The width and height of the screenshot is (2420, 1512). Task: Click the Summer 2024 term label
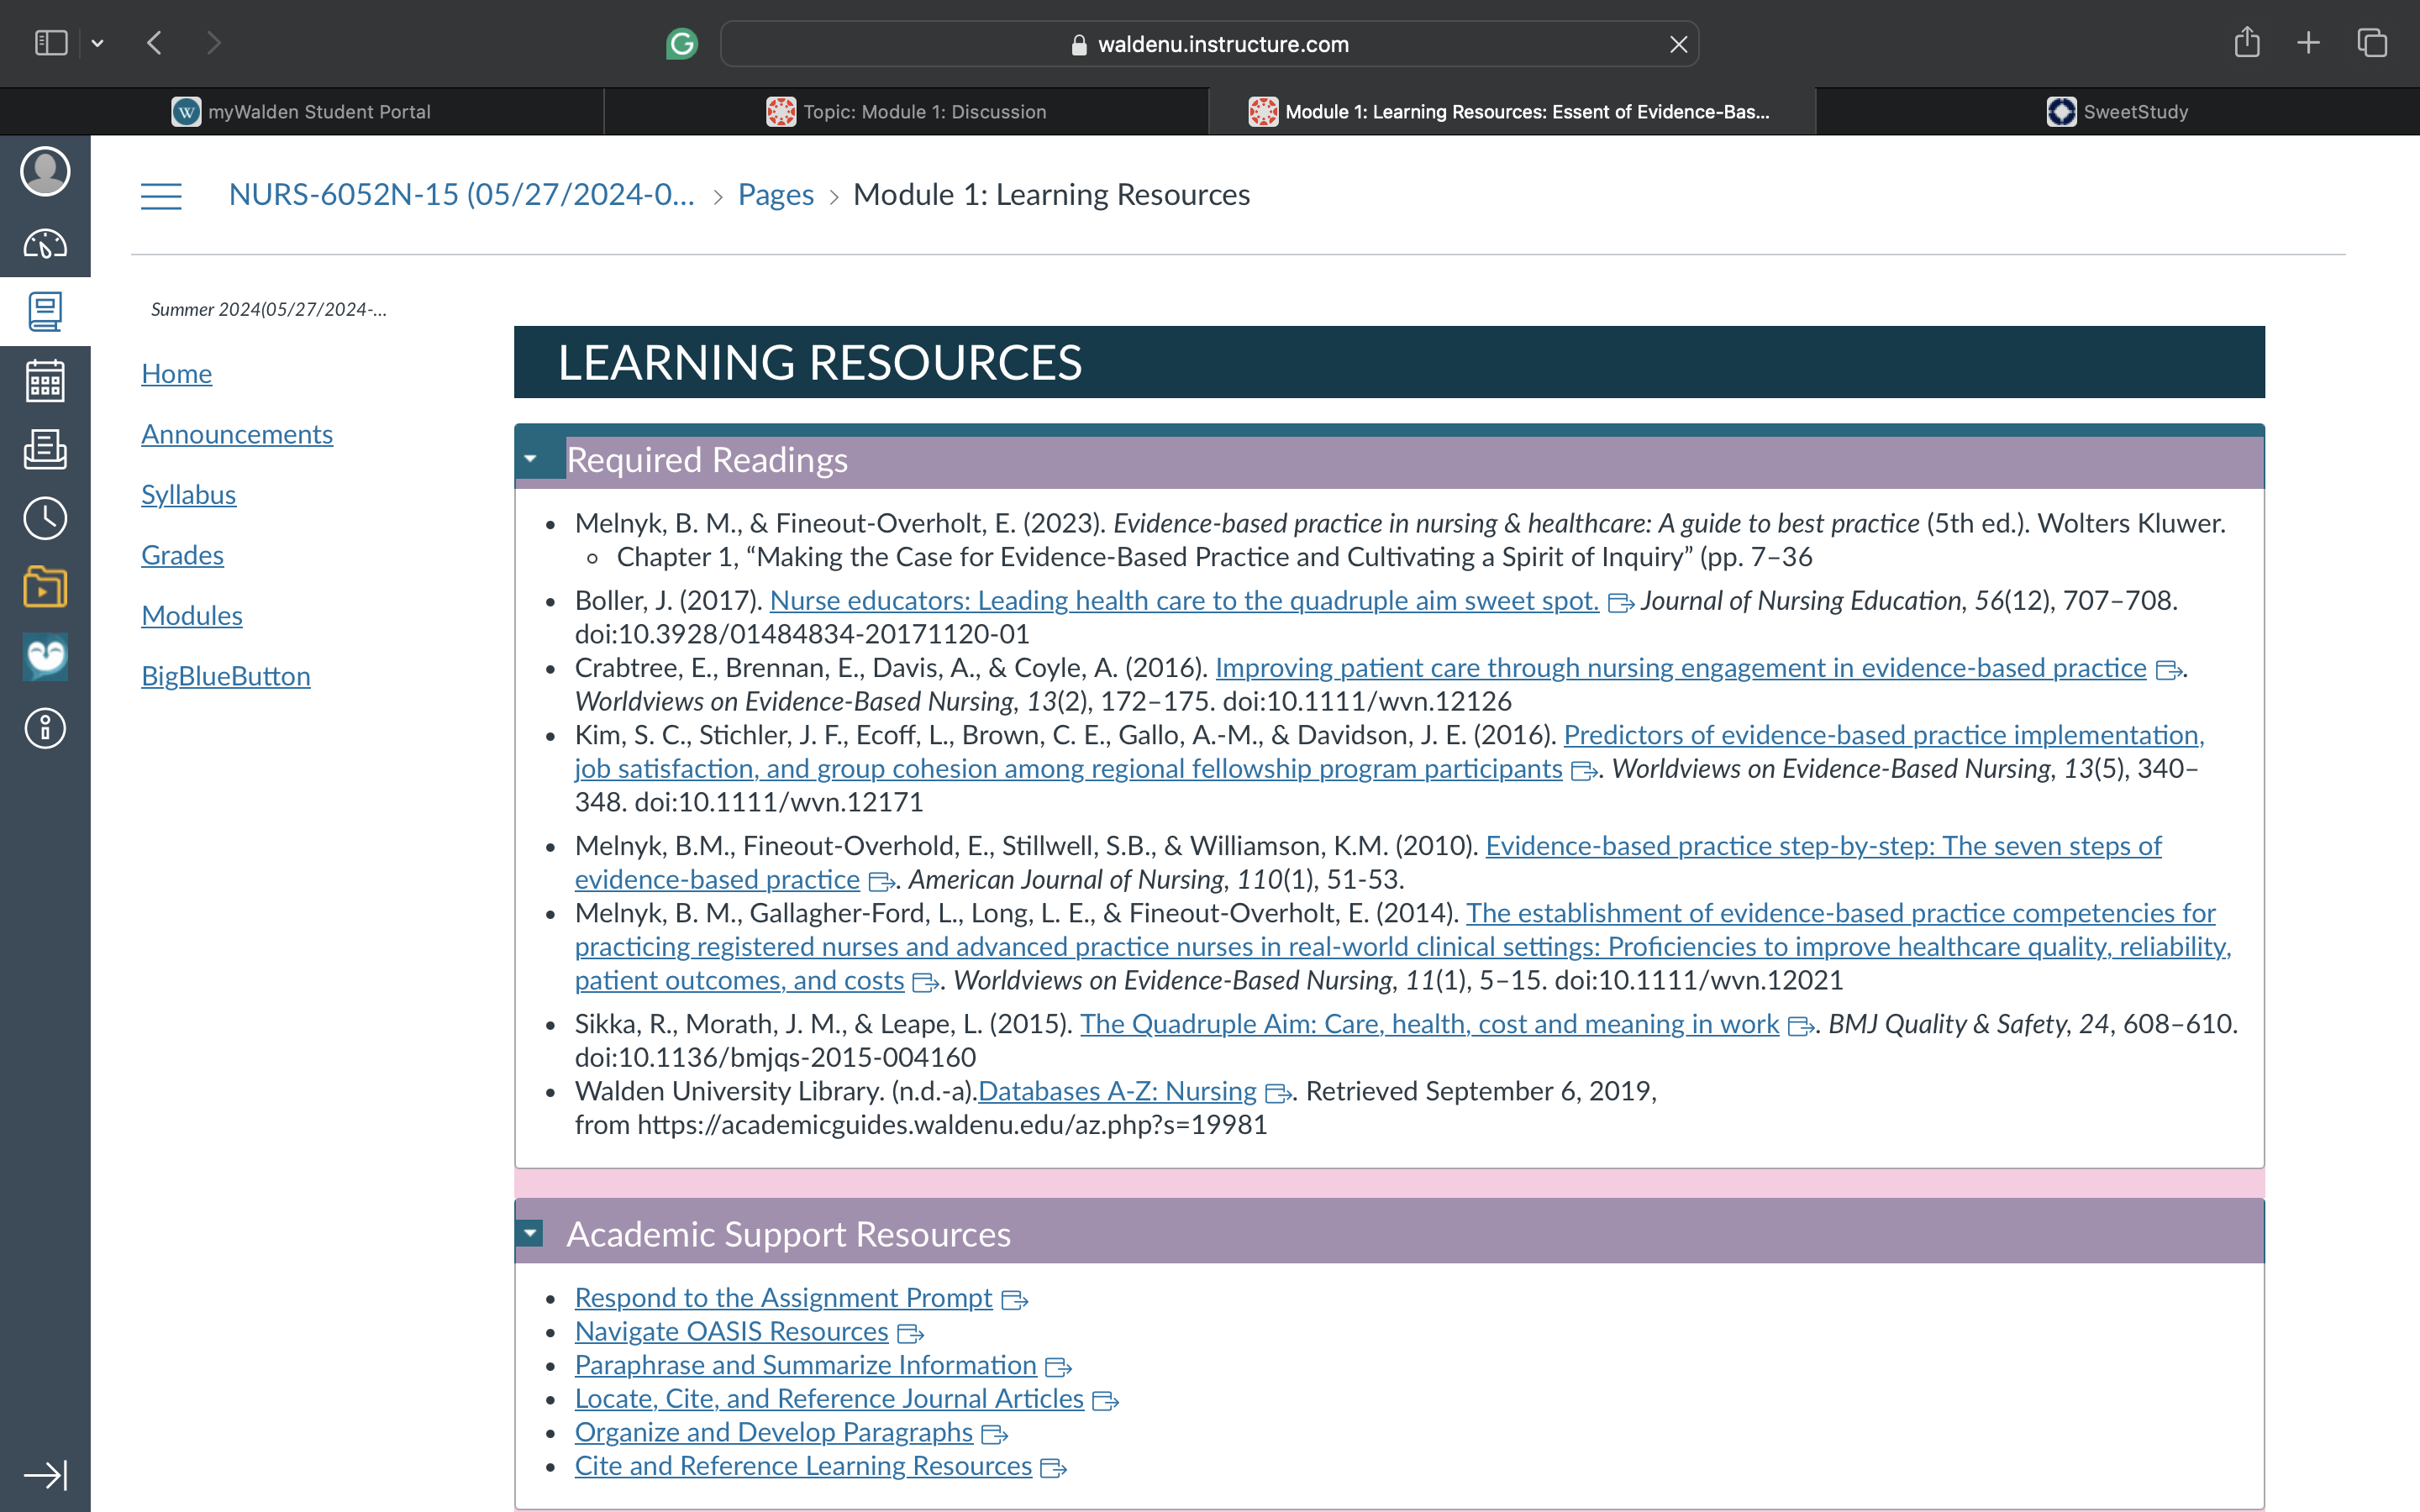tap(269, 310)
